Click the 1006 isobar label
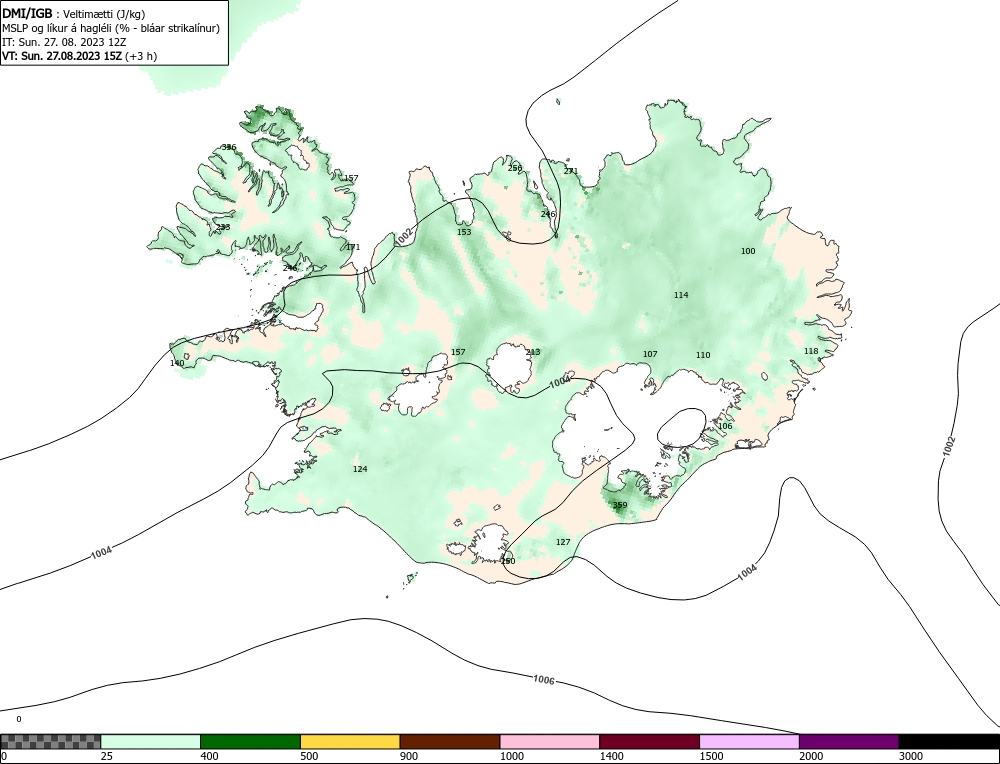The height and width of the screenshot is (764, 1000). (x=544, y=680)
